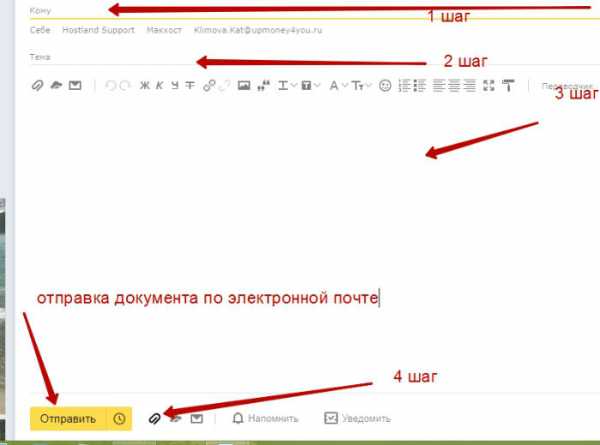This screenshot has width=600, height=445.
Task: Click the Кому recipient field
Action: tap(314, 11)
